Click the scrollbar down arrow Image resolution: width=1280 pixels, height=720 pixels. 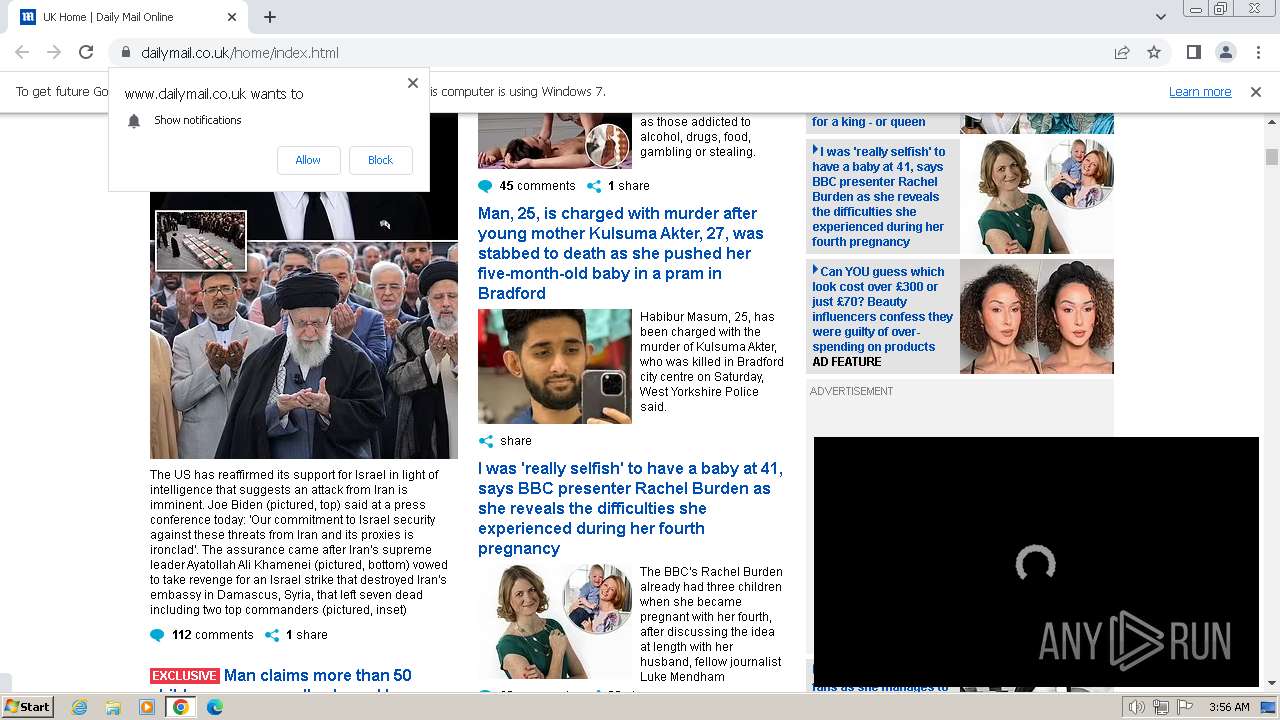[x=1272, y=684]
